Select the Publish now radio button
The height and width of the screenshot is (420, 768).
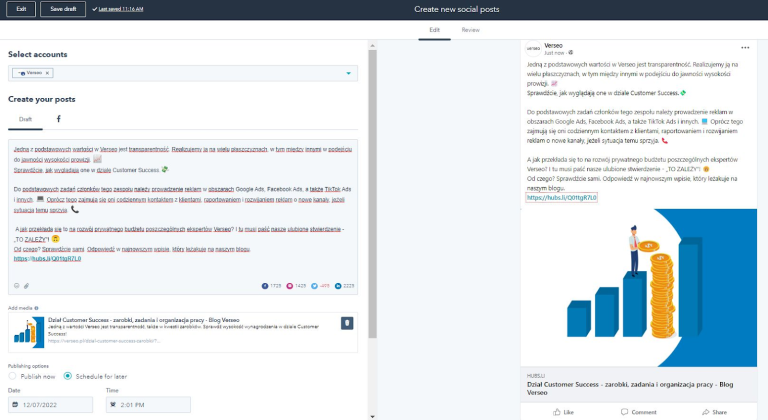12,376
